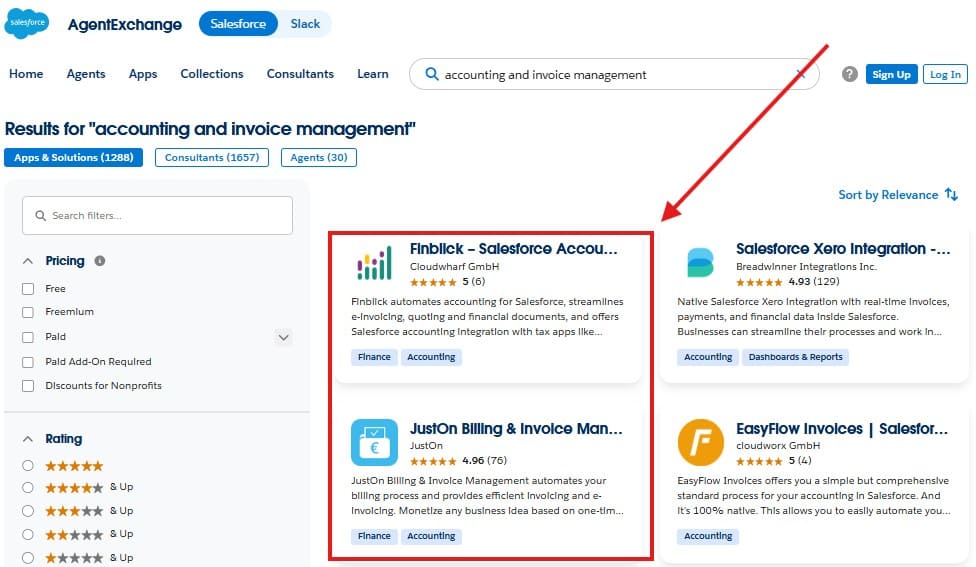Click publisher name cloudworx GmbH
The width and height of the screenshot is (976, 567).
tap(778, 446)
